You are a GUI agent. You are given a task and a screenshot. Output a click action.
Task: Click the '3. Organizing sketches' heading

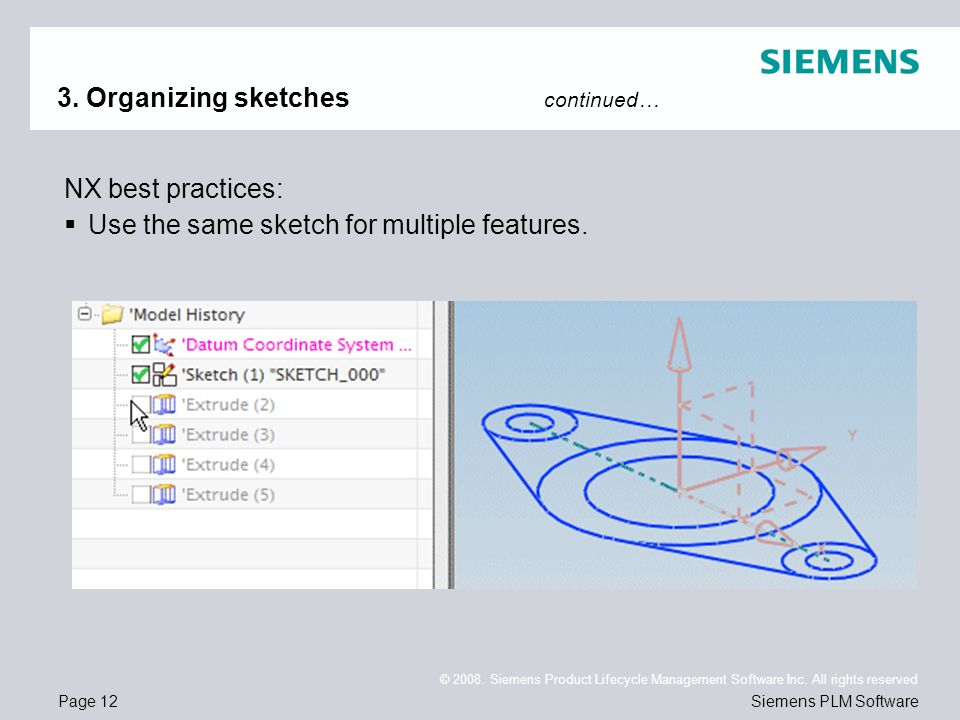(x=203, y=97)
